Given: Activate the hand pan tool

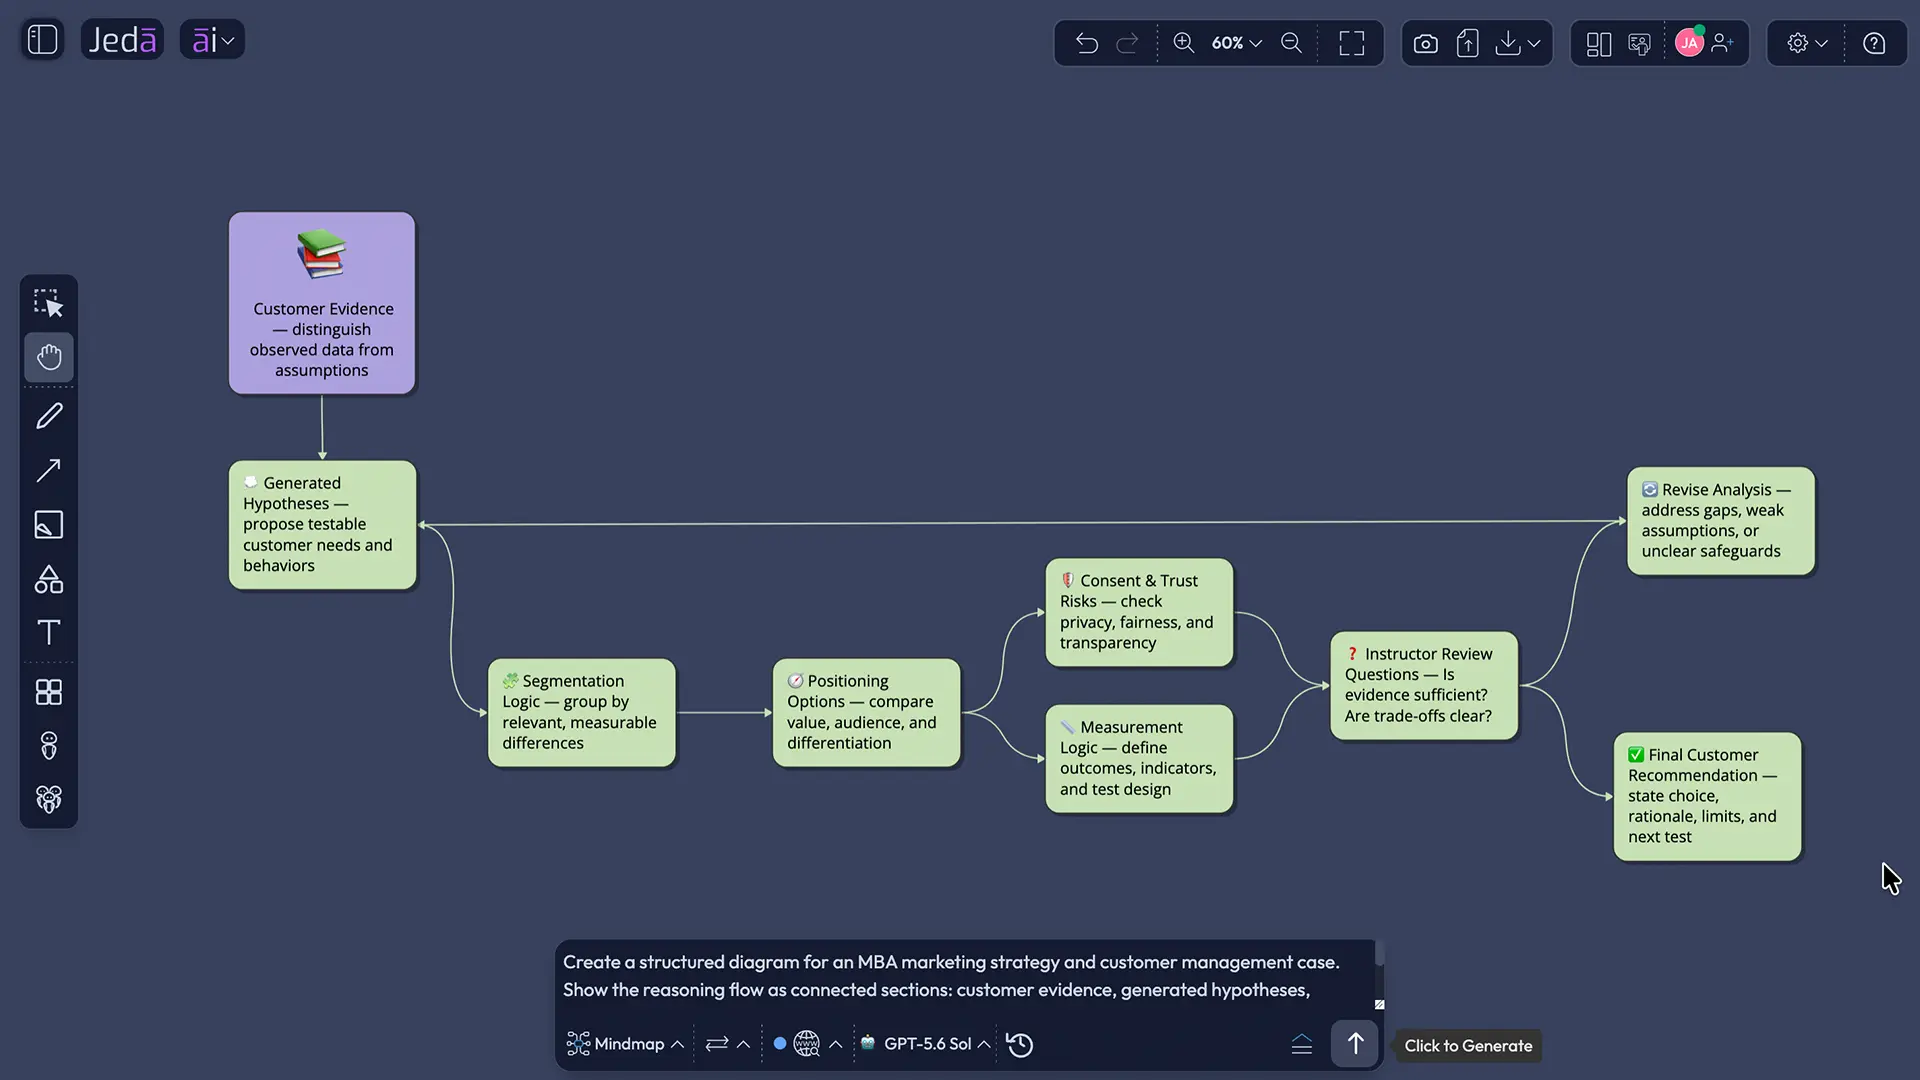Looking at the screenshot, I should pos(49,357).
